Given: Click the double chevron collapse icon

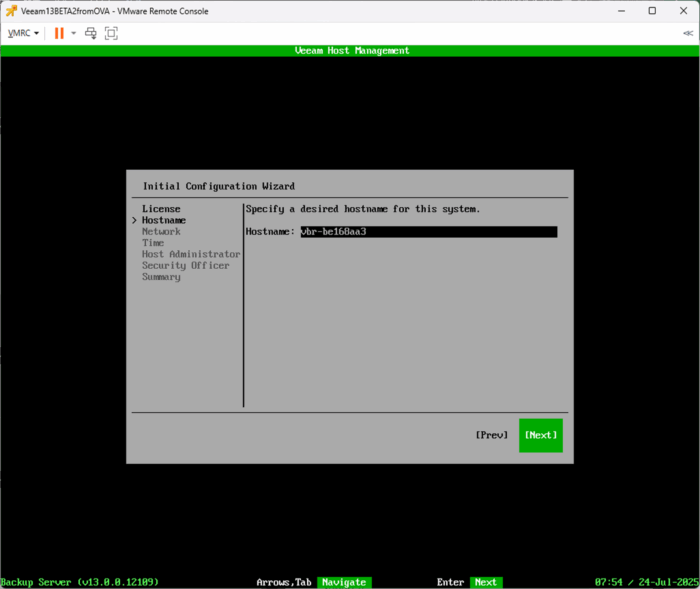Looking at the screenshot, I should point(688,33).
